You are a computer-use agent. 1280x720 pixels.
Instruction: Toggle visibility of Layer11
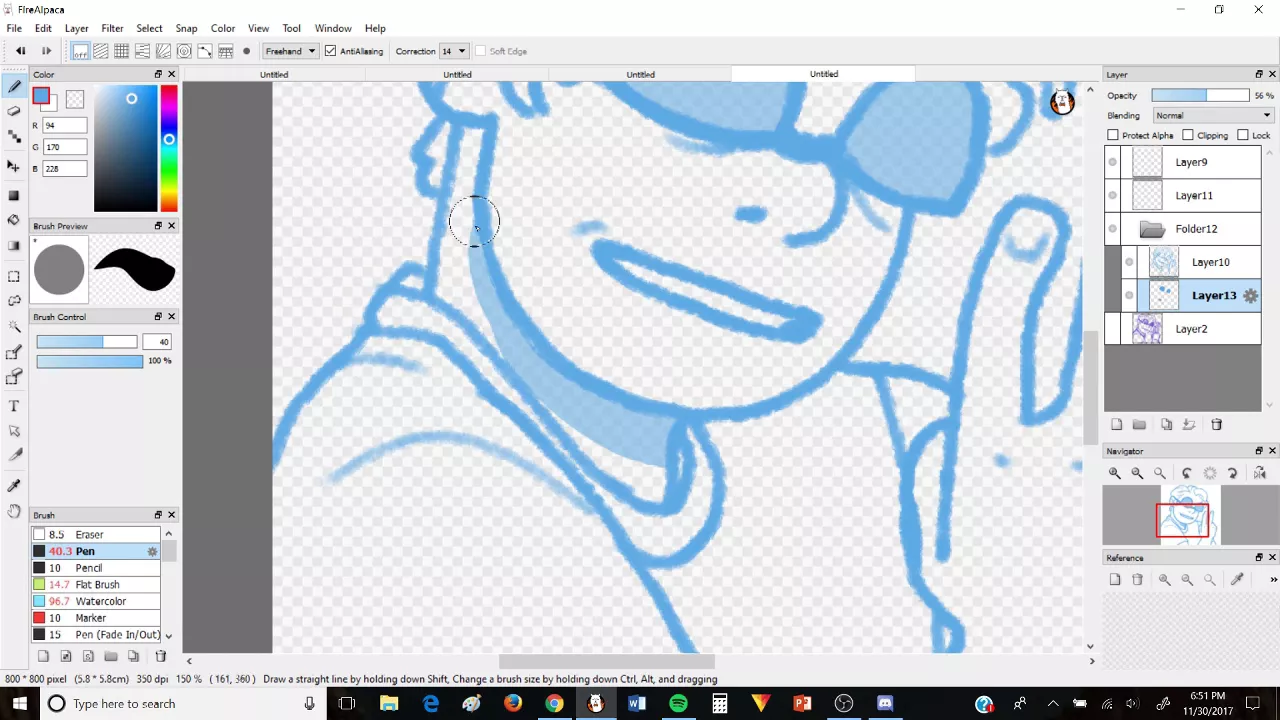(1113, 196)
